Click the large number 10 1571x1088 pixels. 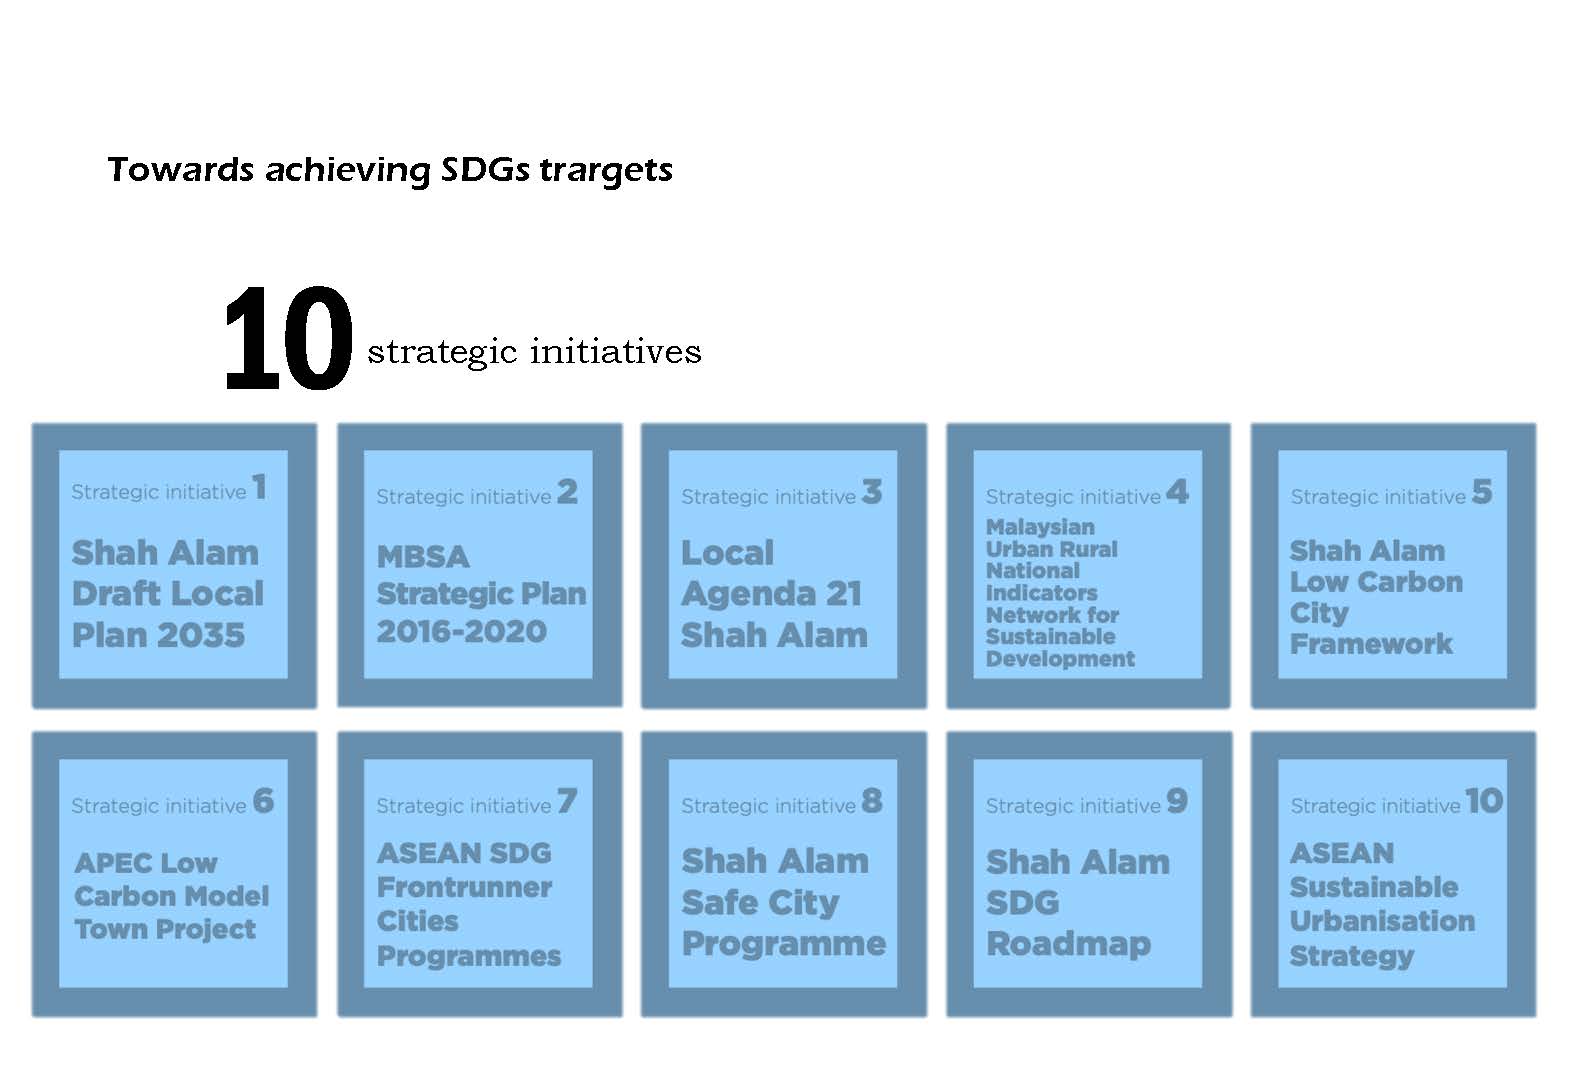coord(287,340)
